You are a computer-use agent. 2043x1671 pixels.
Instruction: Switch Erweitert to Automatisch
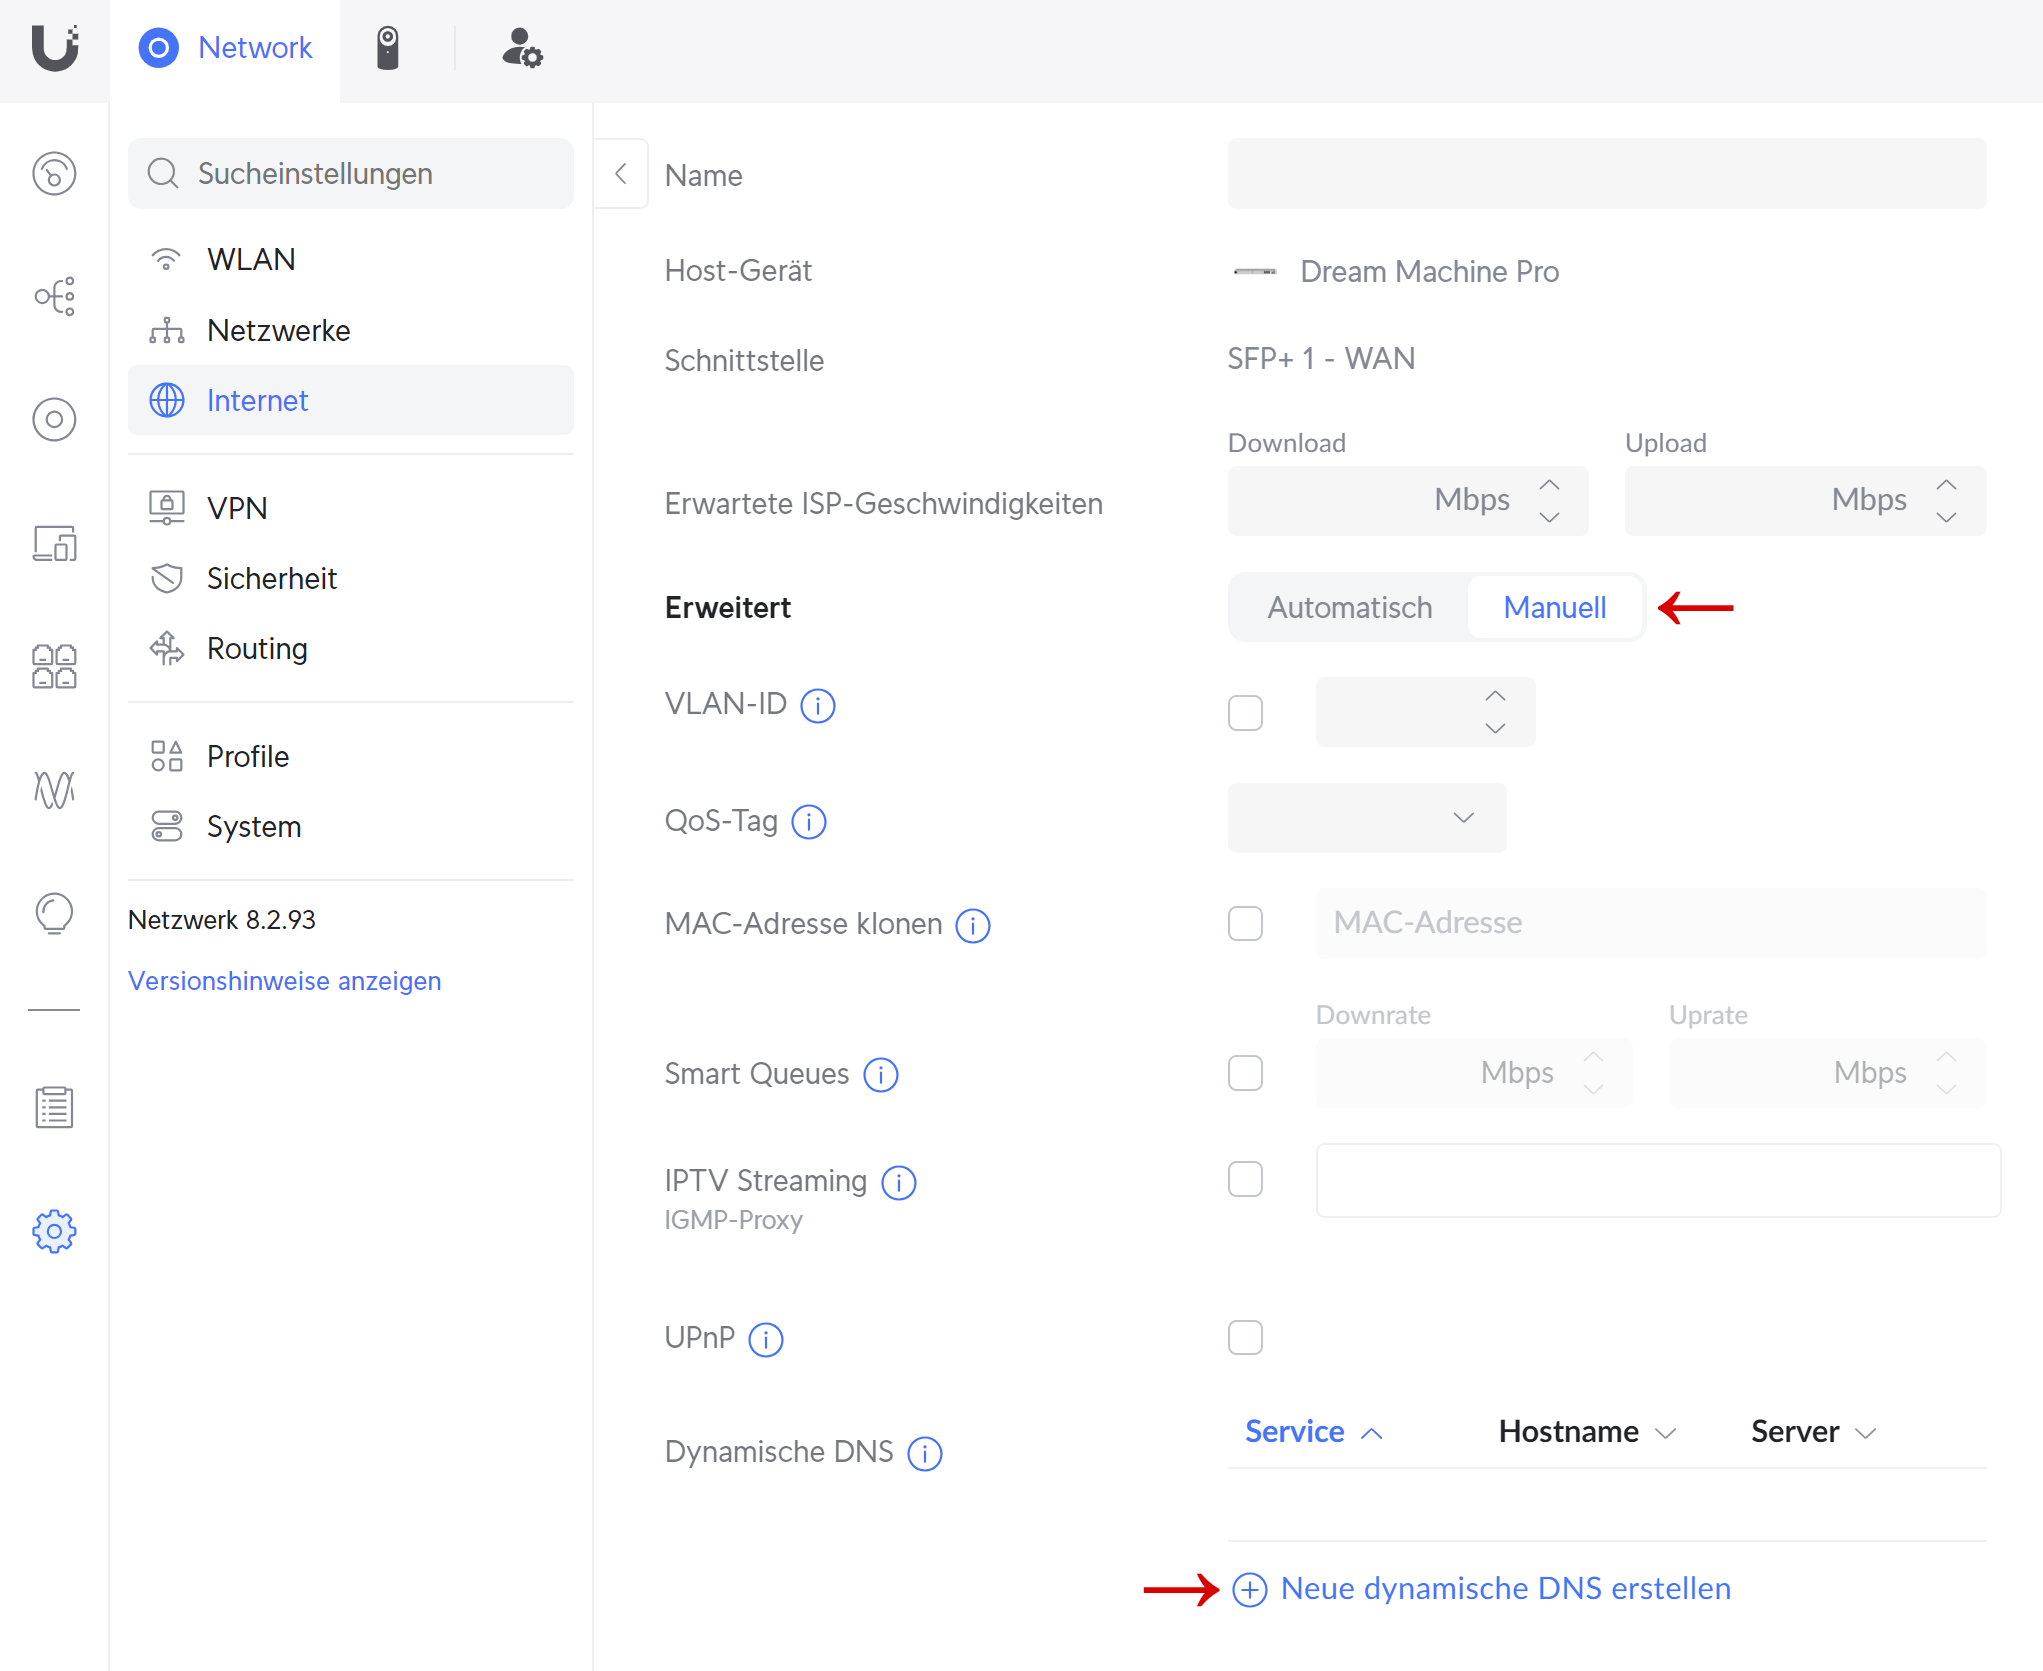[1349, 608]
